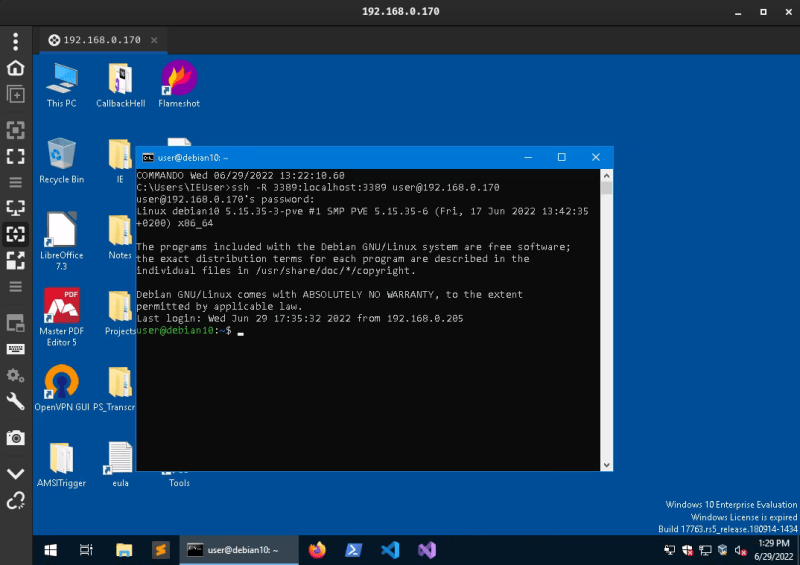800x565 pixels.
Task: Select Master PDF Editor 5 shortcut
Action: [x=62, y=316]
